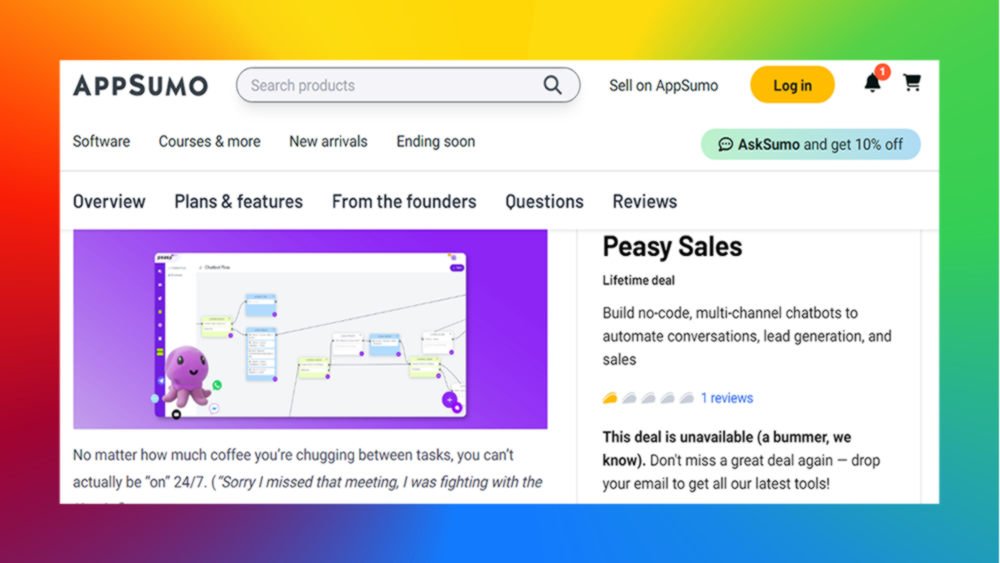Click the first taco rating icon
The width and height of the screenshot is (1000, 563).
coord(610,398)
